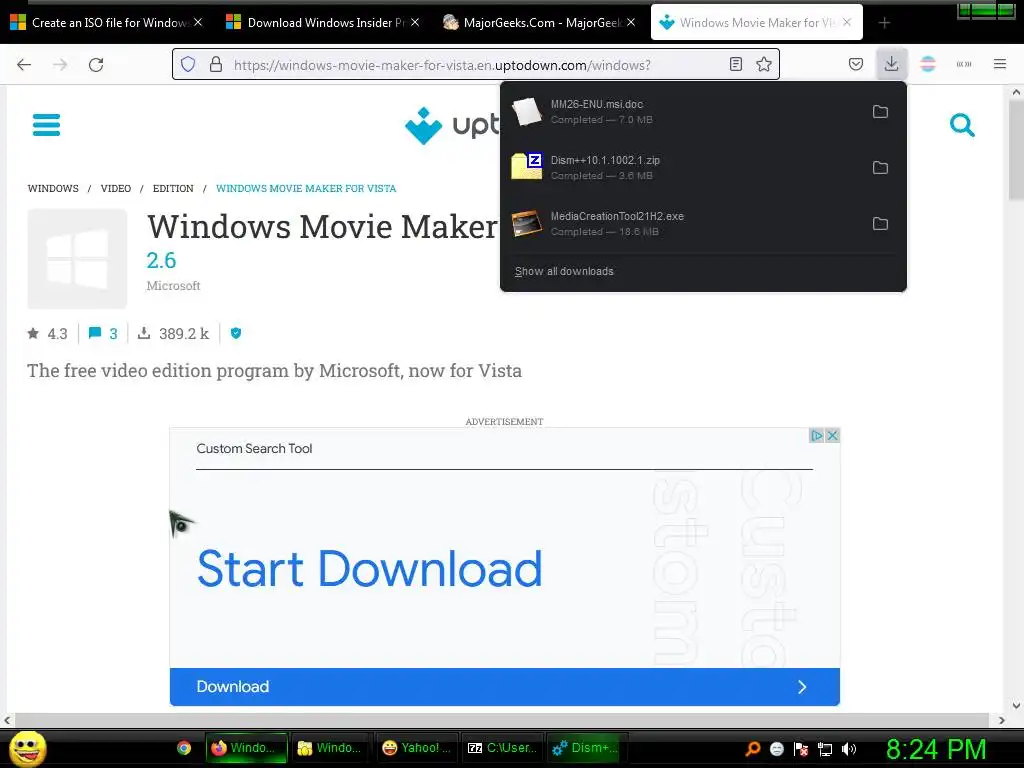Open the Dism++ taskbar window
Viewport: 1024px width, 768px height.
click(x=586, y=748)
